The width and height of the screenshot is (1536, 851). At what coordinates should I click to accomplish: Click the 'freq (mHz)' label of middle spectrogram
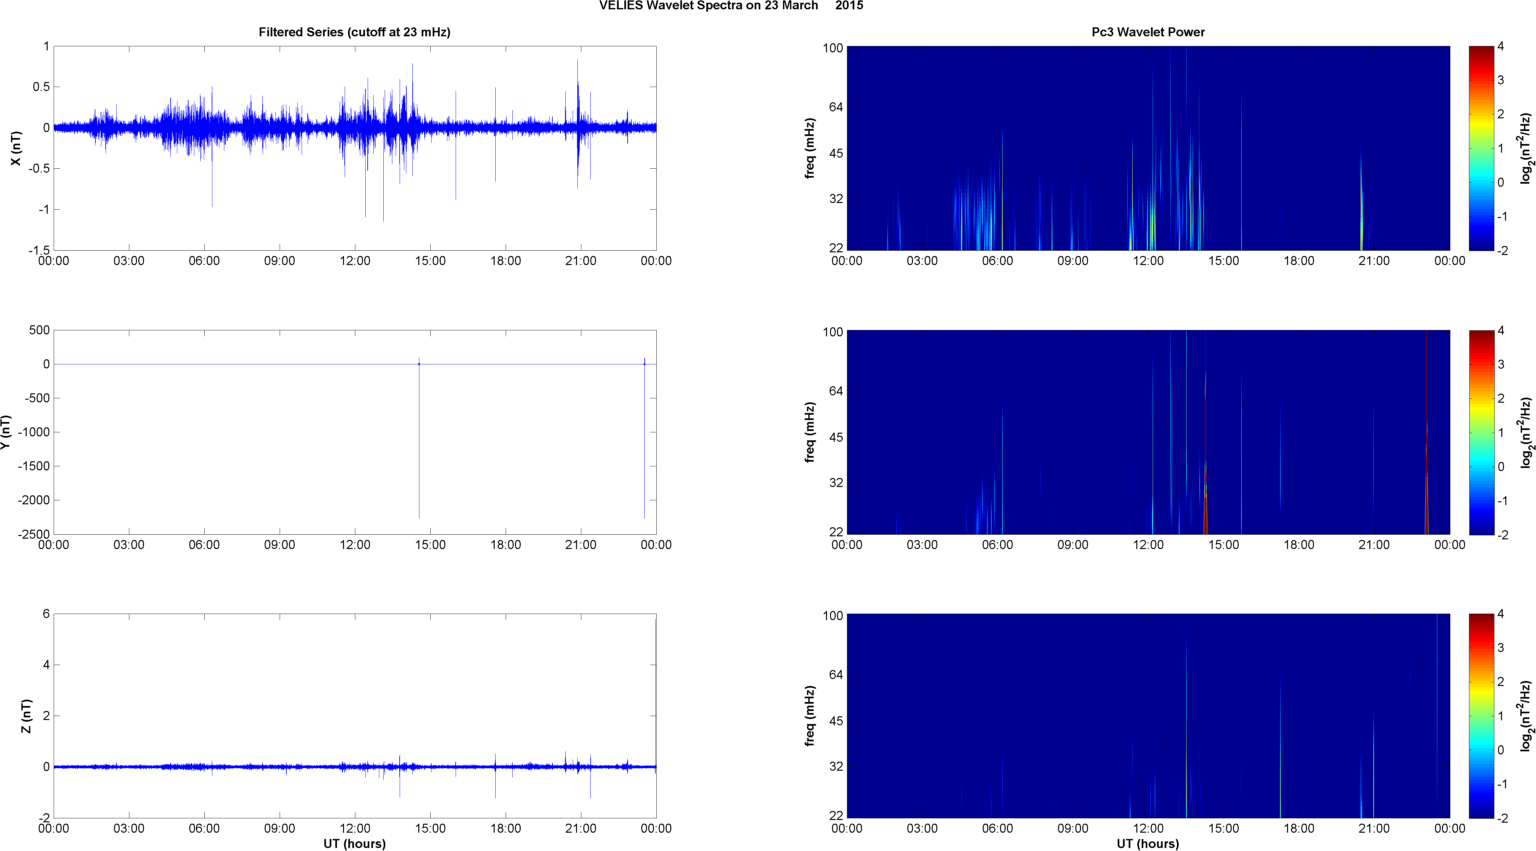(x=810, y=432)
